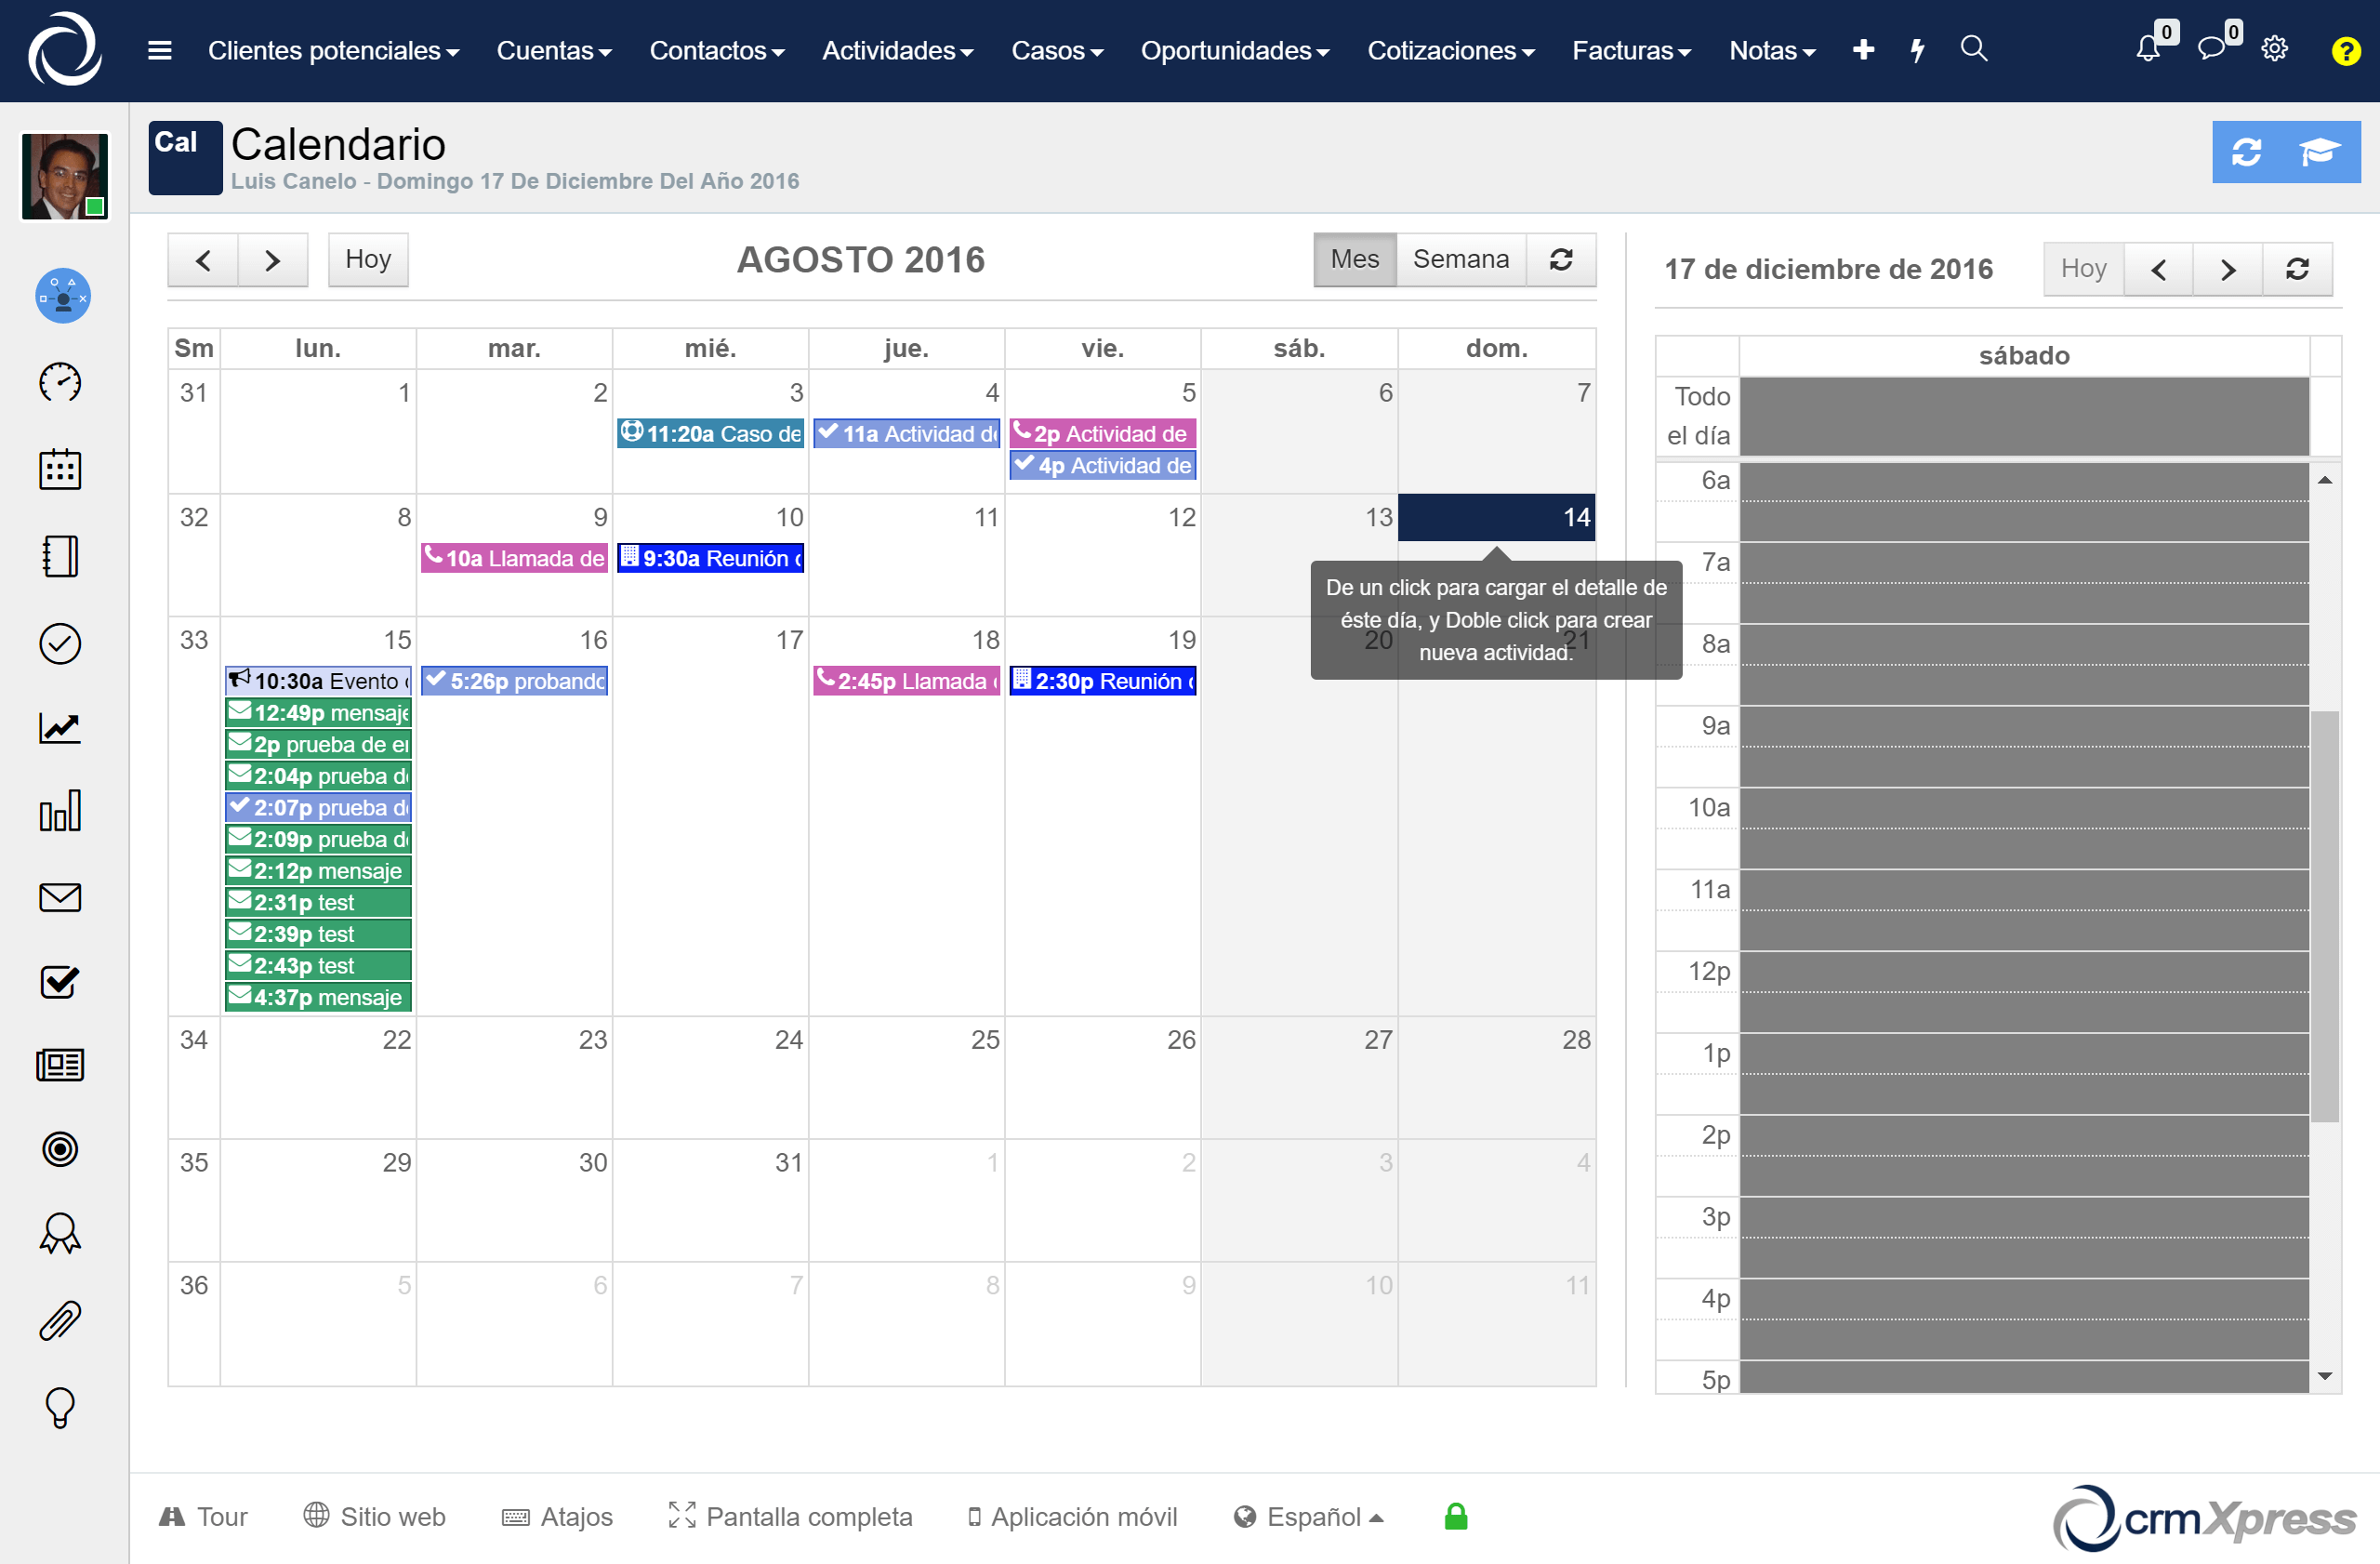Open the Español language selector

click(x=1309, y=1517)
